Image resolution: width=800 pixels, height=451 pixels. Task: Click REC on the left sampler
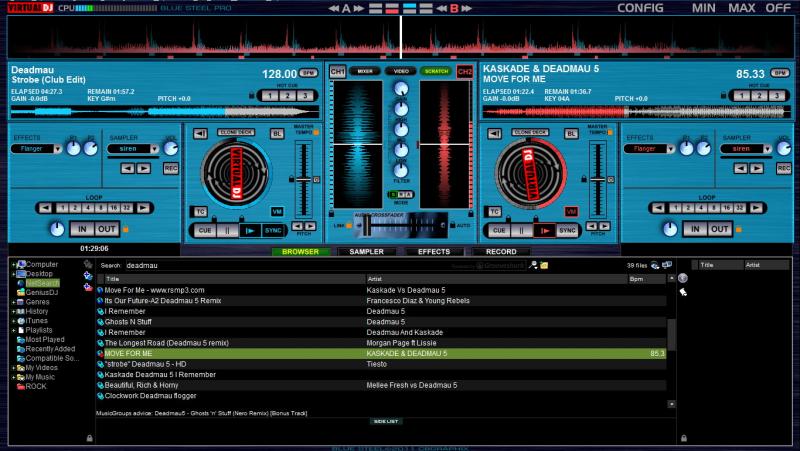point(171,168)
